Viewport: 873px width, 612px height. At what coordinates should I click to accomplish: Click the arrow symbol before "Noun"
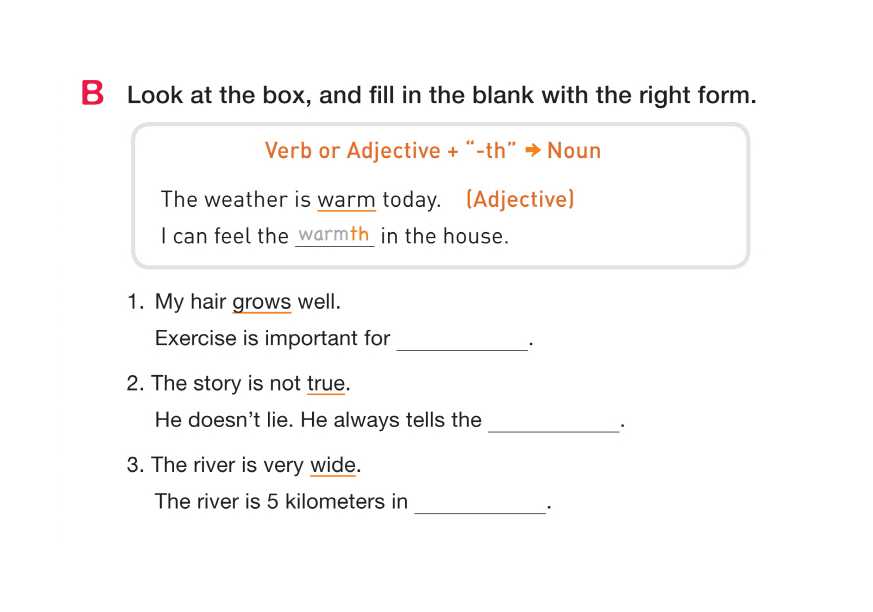(x=533, y=151)
